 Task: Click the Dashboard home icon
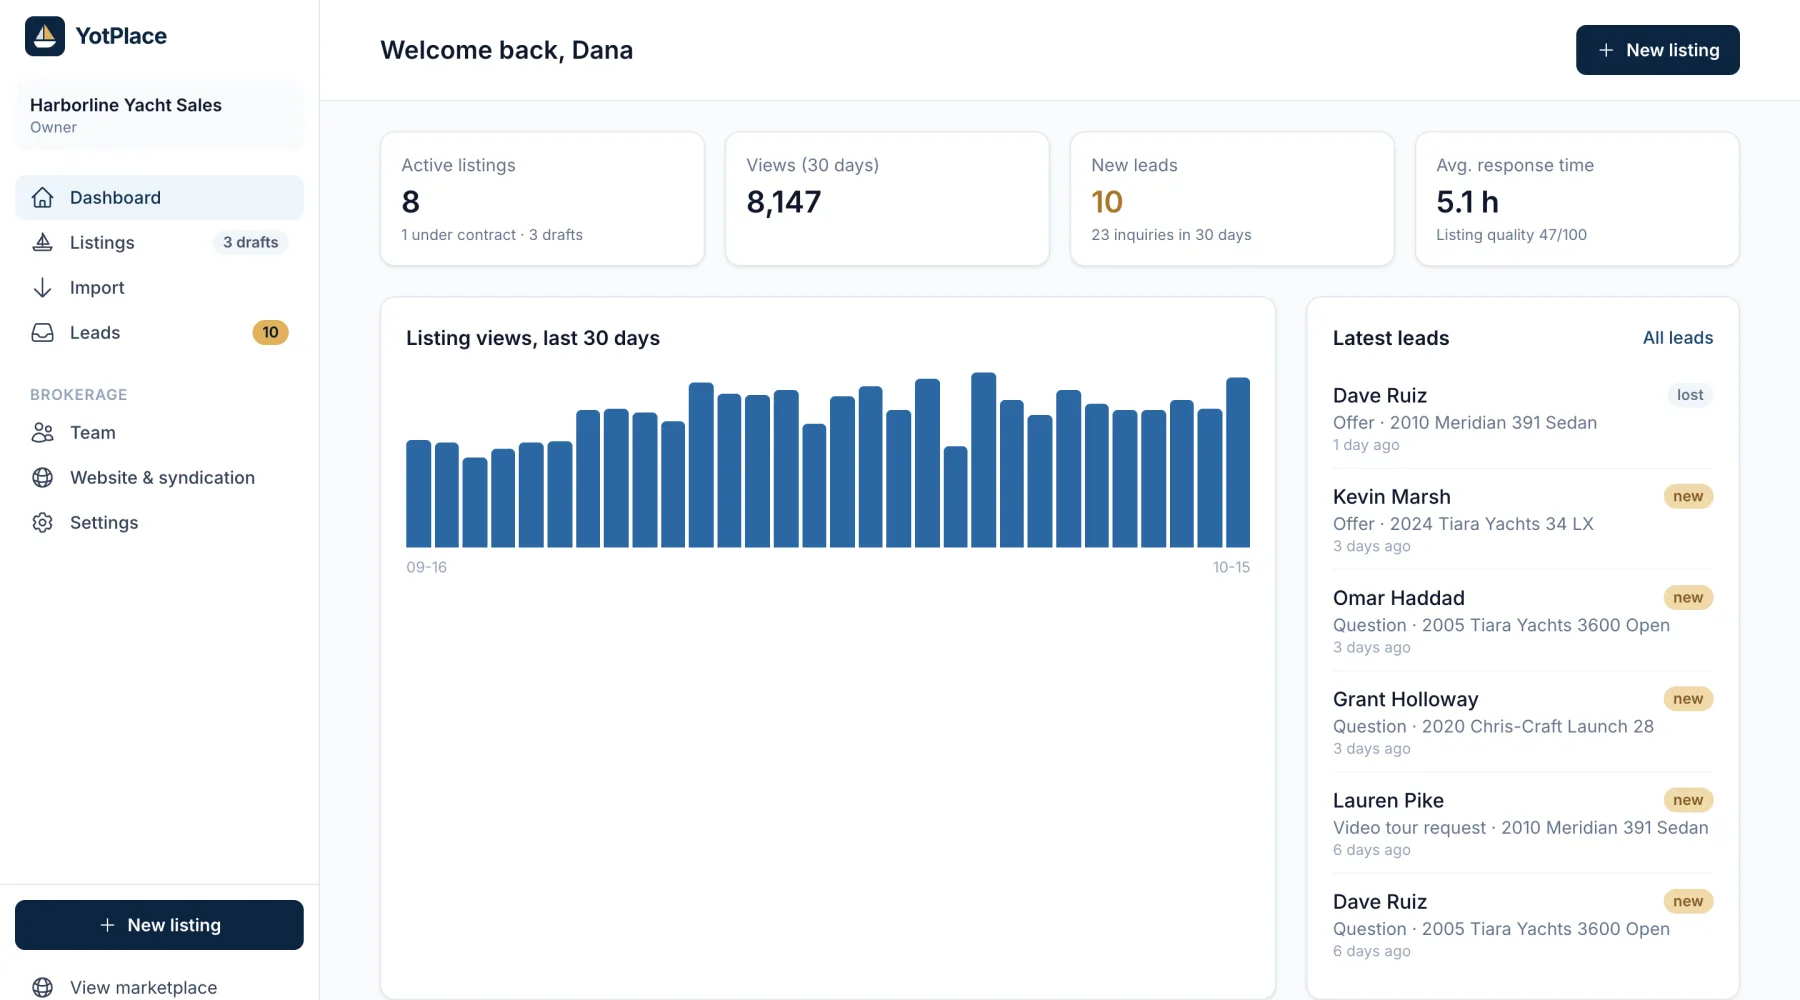click(42, 198)
